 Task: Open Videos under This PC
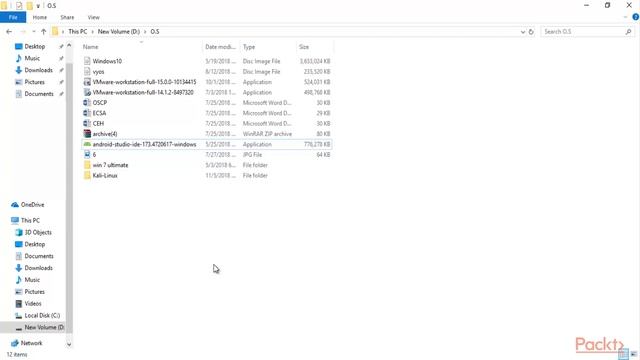click(x=33, y=304)
